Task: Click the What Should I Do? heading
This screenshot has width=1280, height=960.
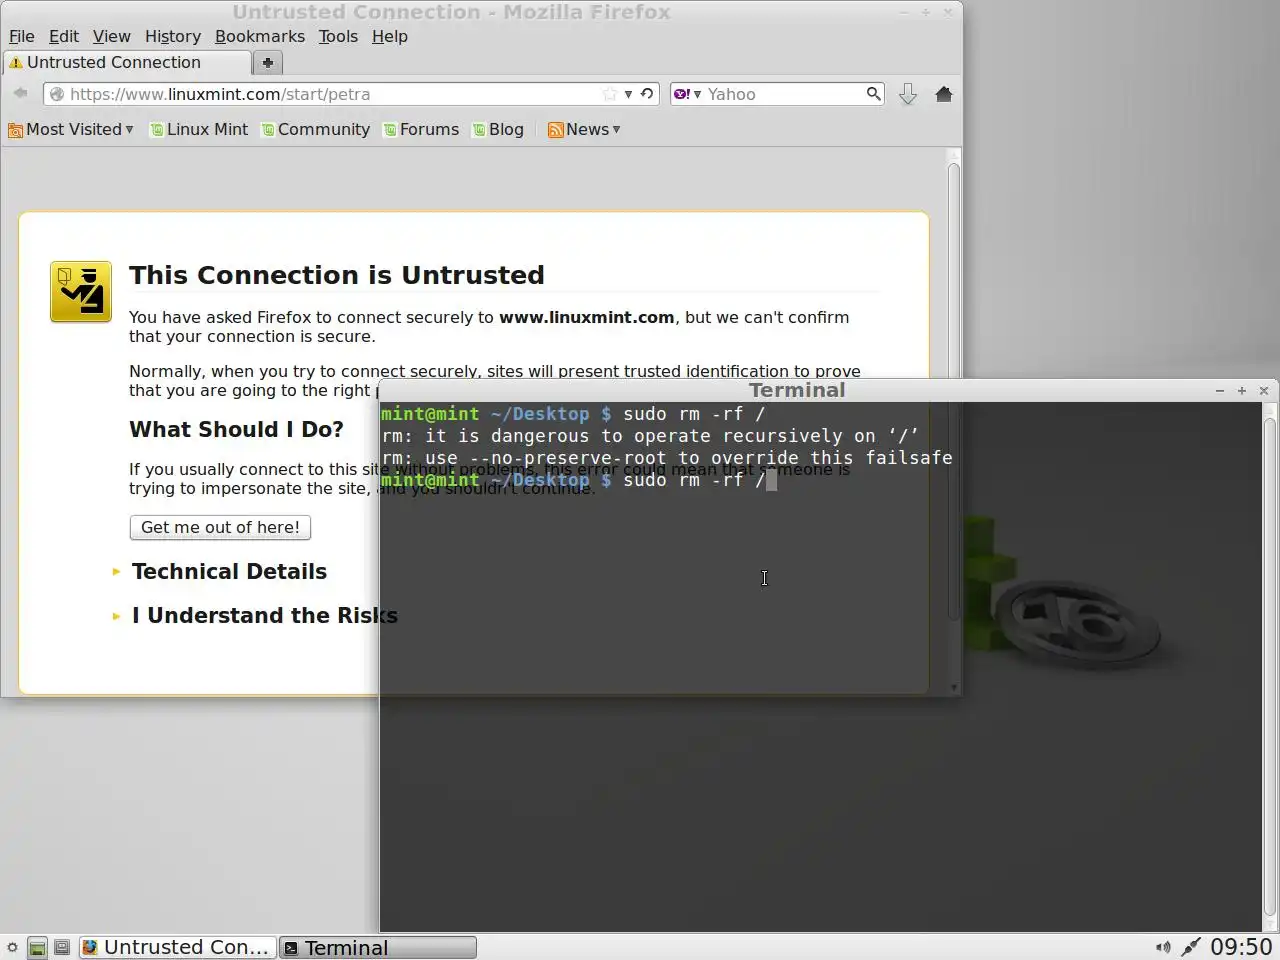Action: (x=236, y=429)
